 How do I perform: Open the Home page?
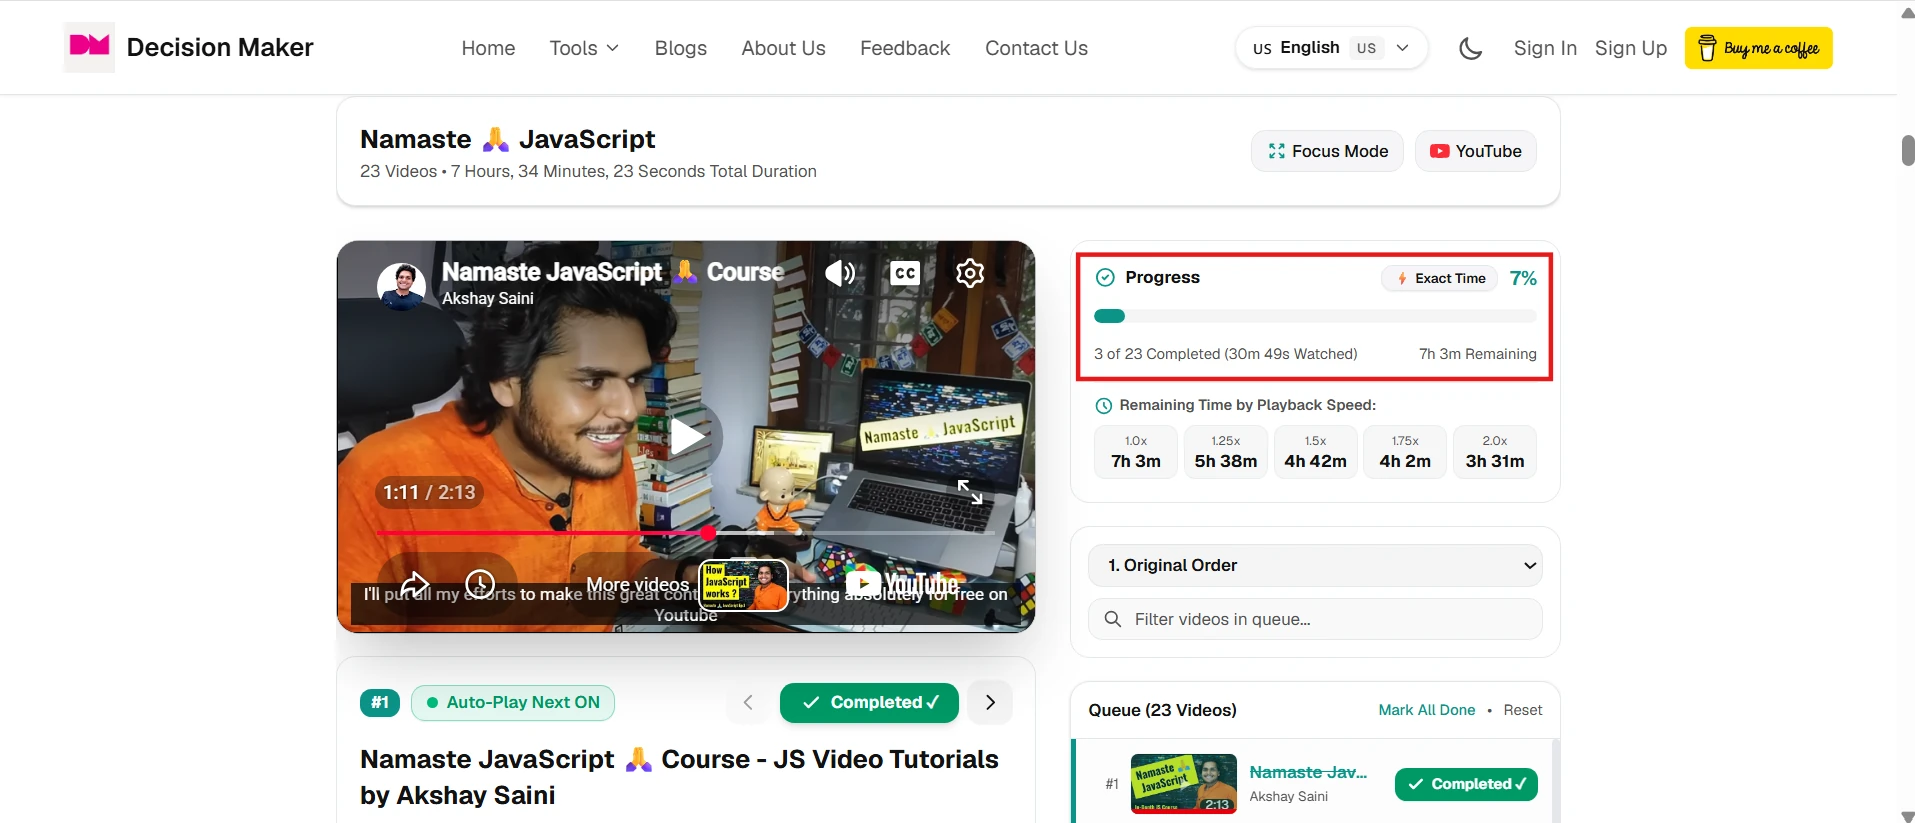488,48
